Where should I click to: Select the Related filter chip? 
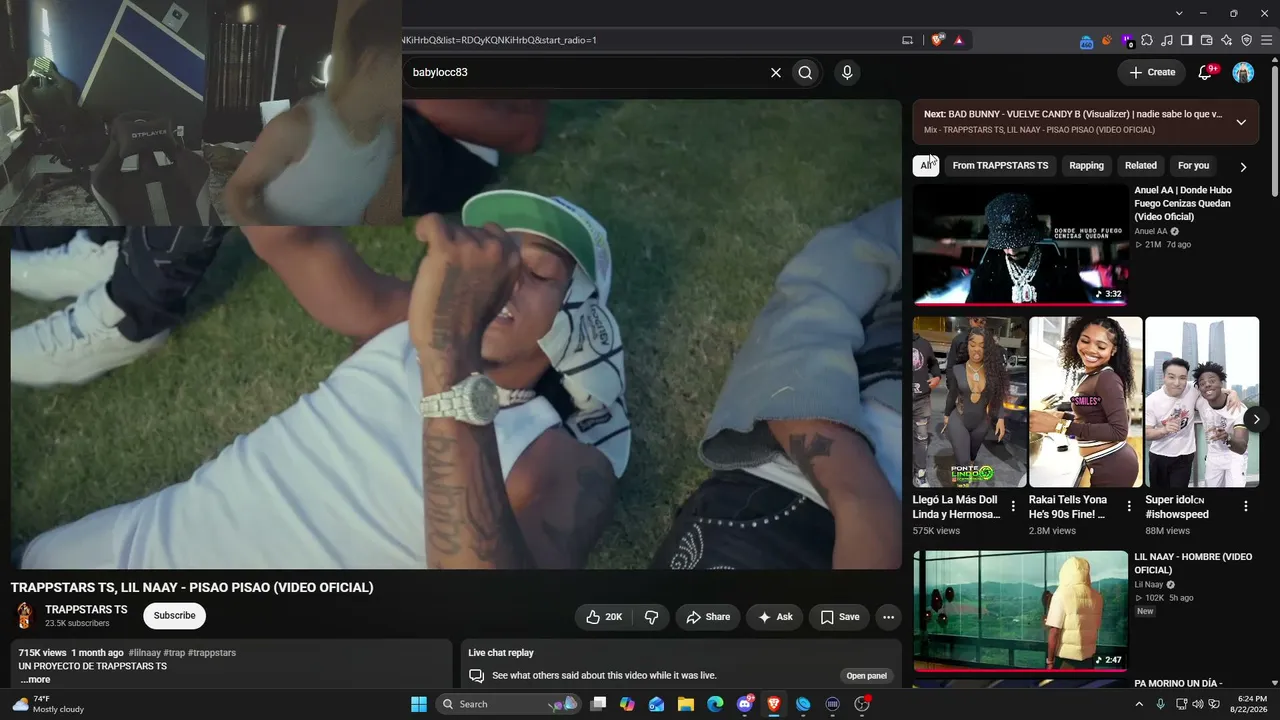pyautogui.click(x=1140, y=166)
